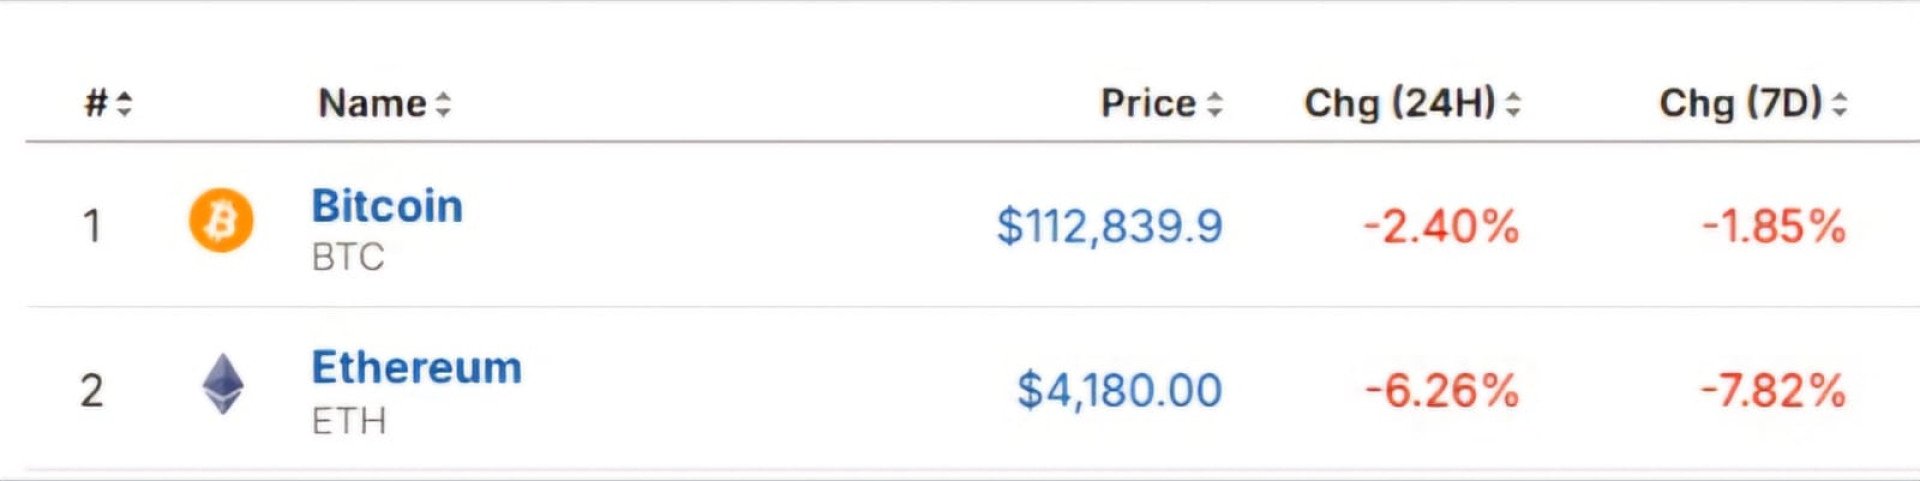This screenshot has width=1920, height=481.
Task: Toggle sort arrows beside Chg (7D)
Action: tap(1840, 104)
